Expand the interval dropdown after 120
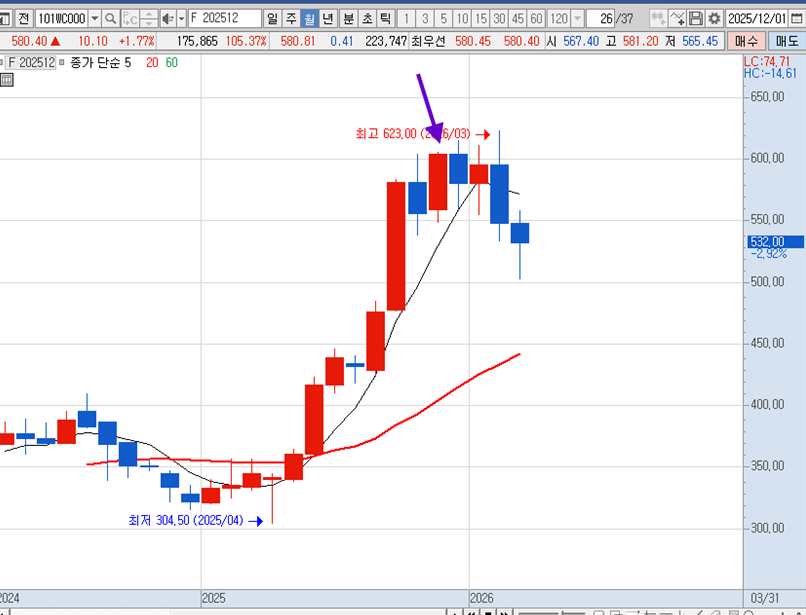This screenshot has width=806, height=615. click(x=576, y=19)
